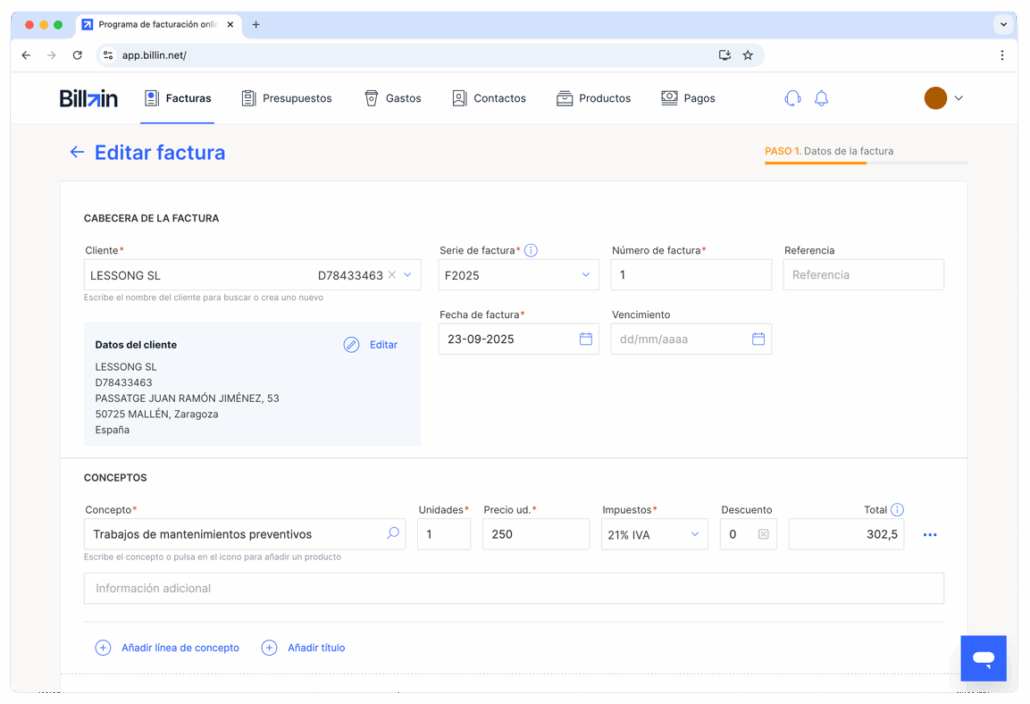Open the blue chat widget
The width and height of the screenshot is (1030, 704).
pos(983,658)
